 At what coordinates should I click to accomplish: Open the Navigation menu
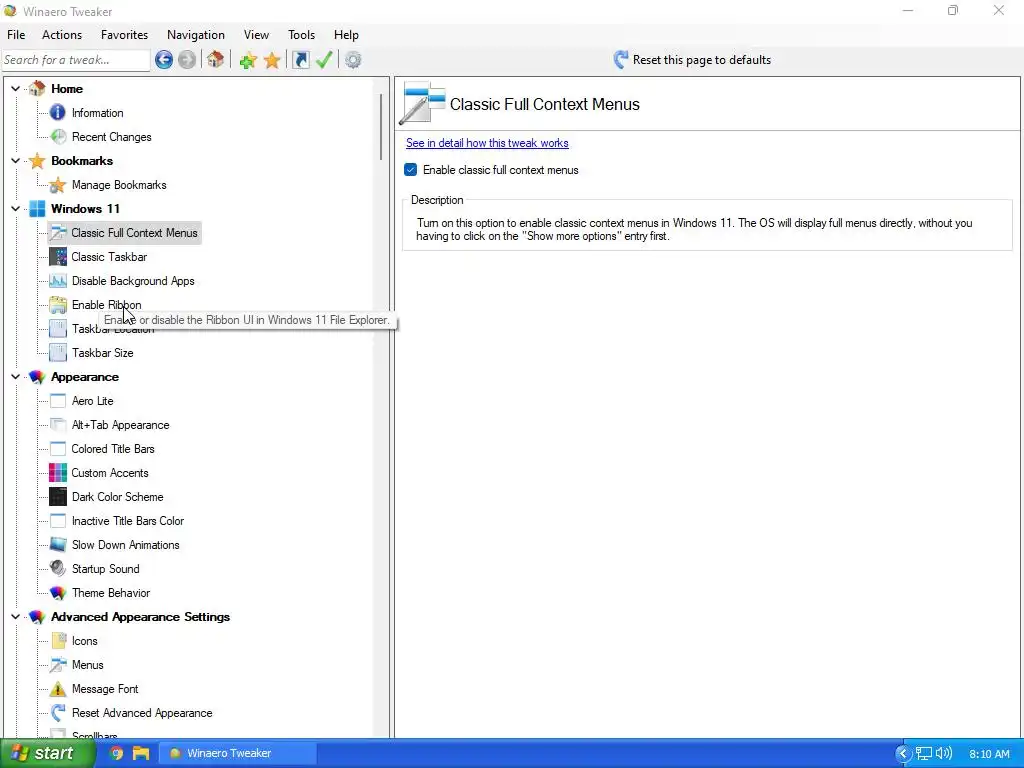(196, 35)
